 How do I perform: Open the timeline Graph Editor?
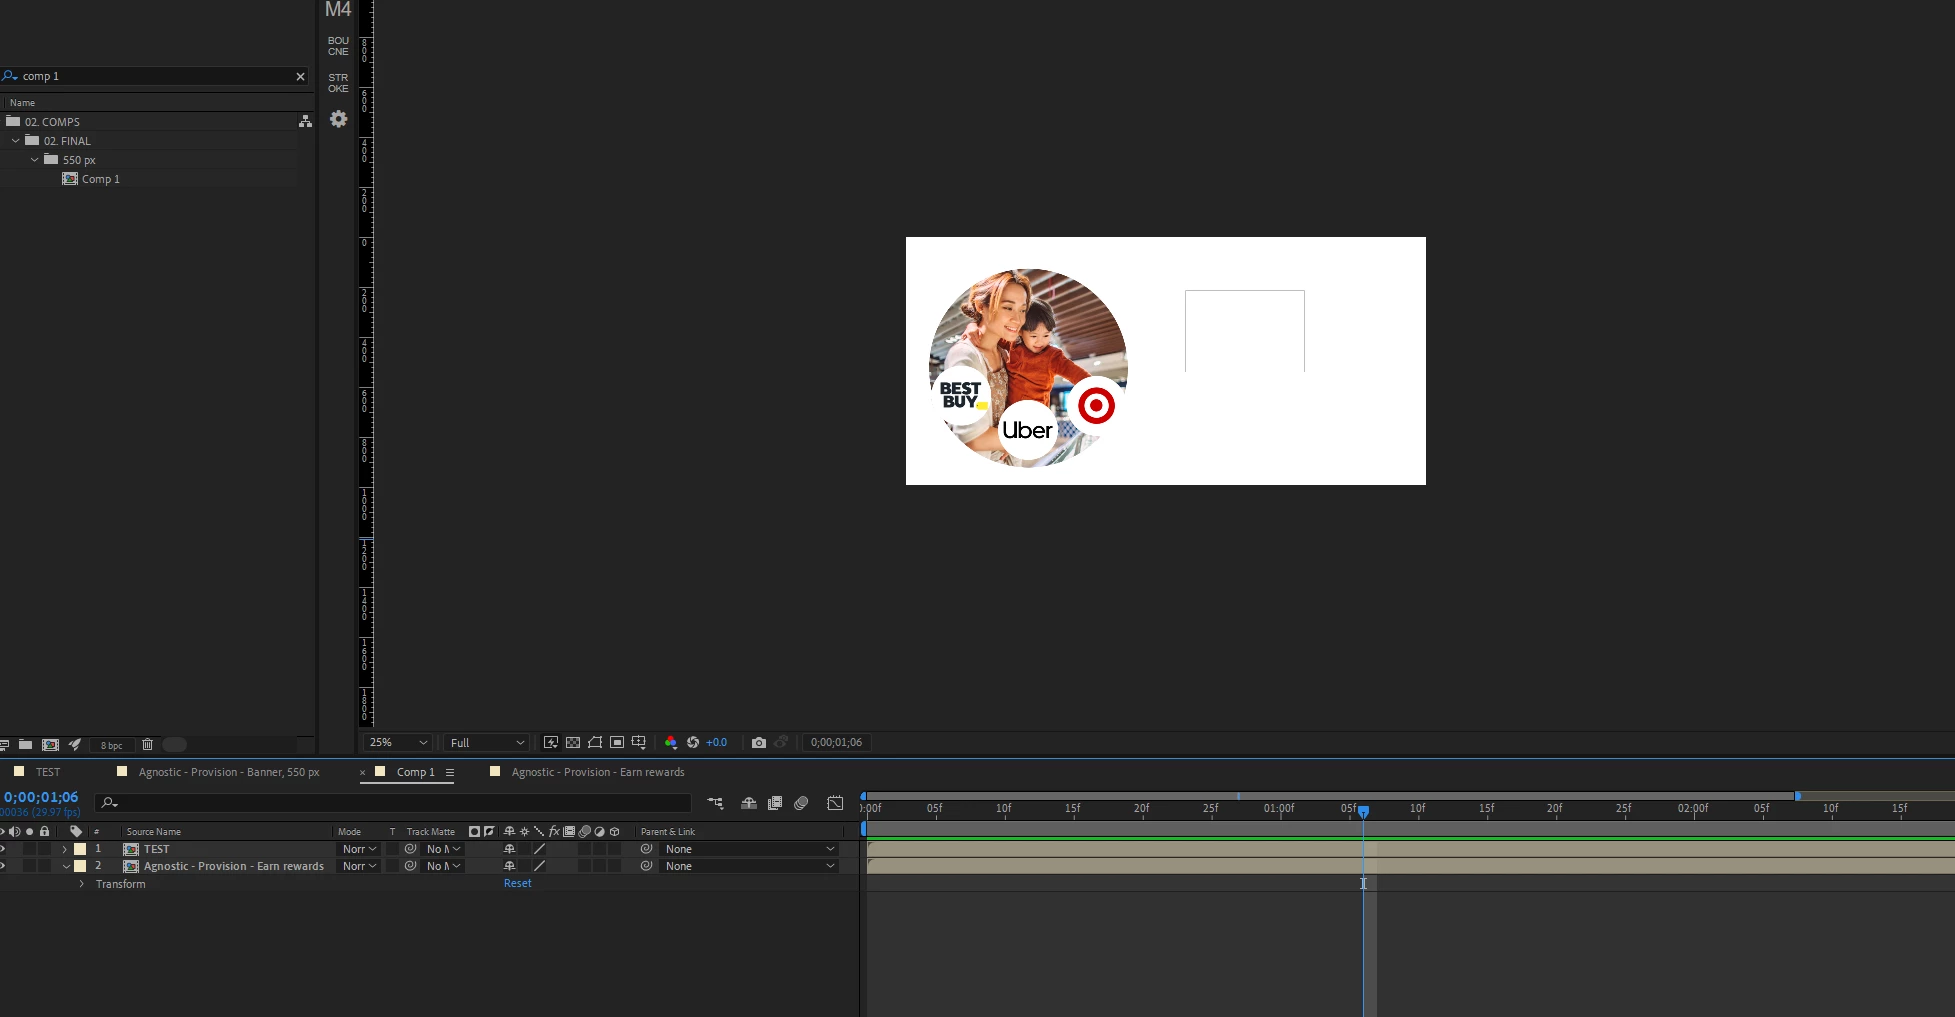click(835, 803)
